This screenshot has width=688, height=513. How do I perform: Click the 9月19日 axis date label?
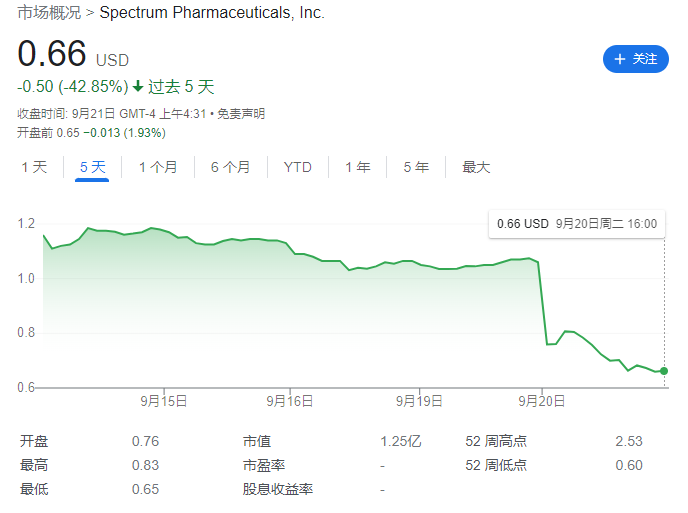(419, 401)
